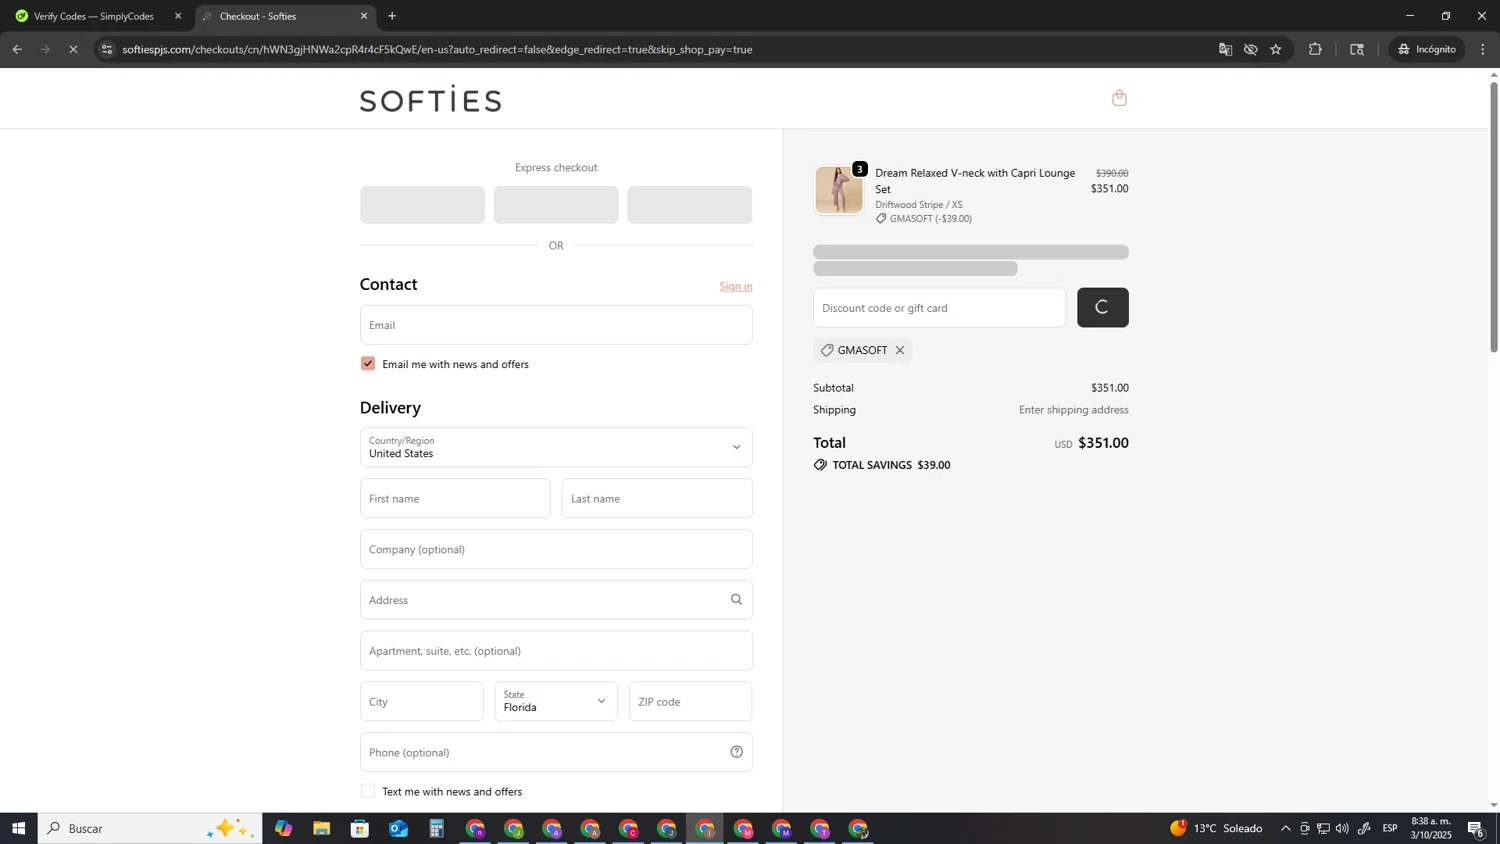Screen dimensions: 1500x844
Task: View site information icon in address bar
Action: 107,49
